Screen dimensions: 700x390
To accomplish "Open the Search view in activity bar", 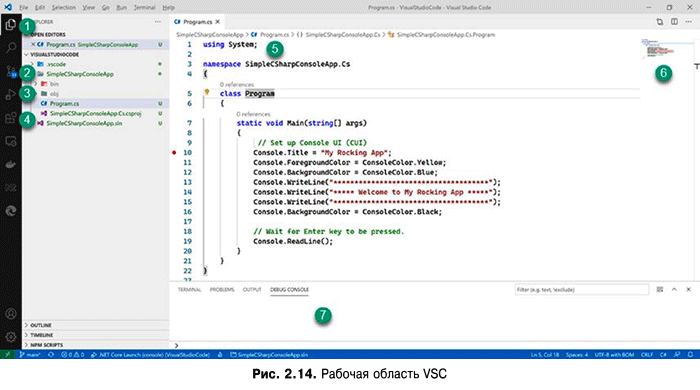I will [11, 47].
